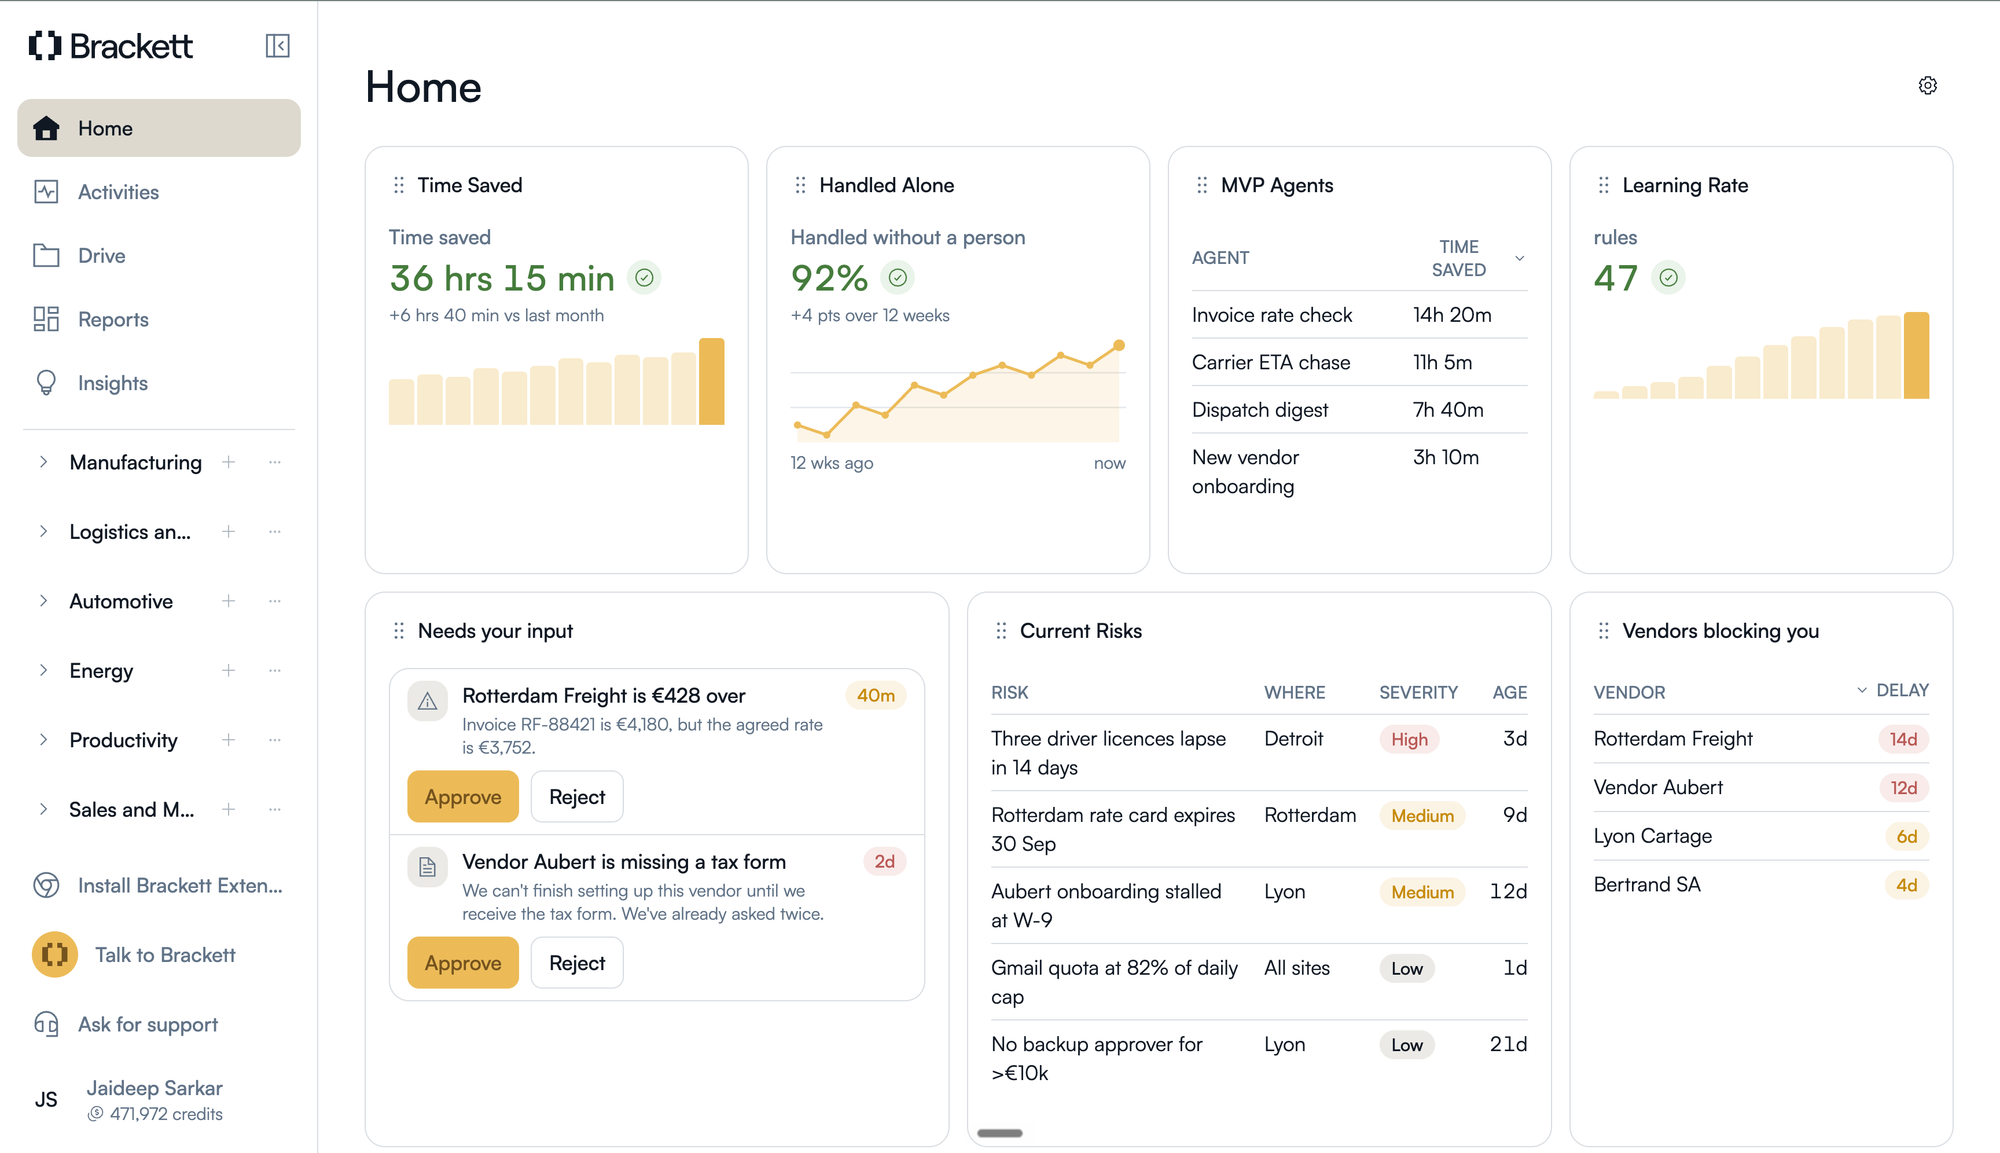
Task: Reject Rotterdam Freight overcharge
Action: (577, 797)
